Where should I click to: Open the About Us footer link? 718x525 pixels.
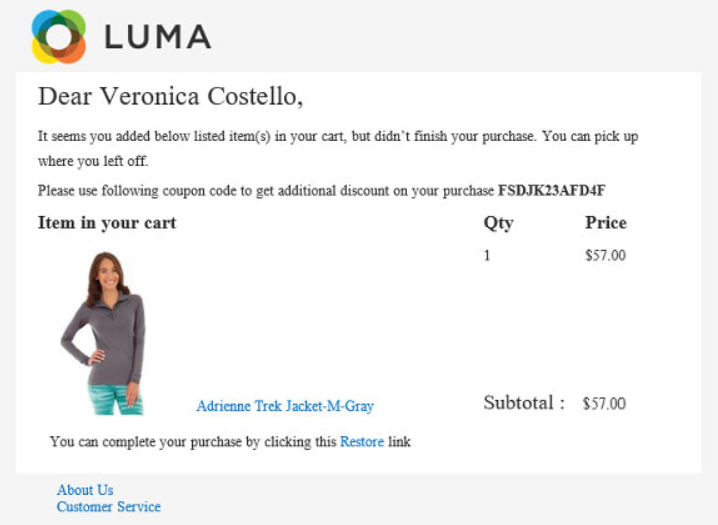point(85,490)
